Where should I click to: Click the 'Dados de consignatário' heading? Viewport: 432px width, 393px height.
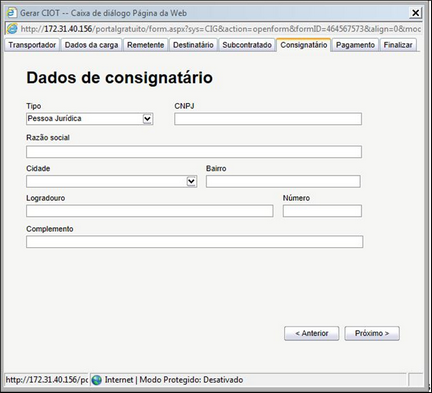pyautogui.click(x=119, y=78)
